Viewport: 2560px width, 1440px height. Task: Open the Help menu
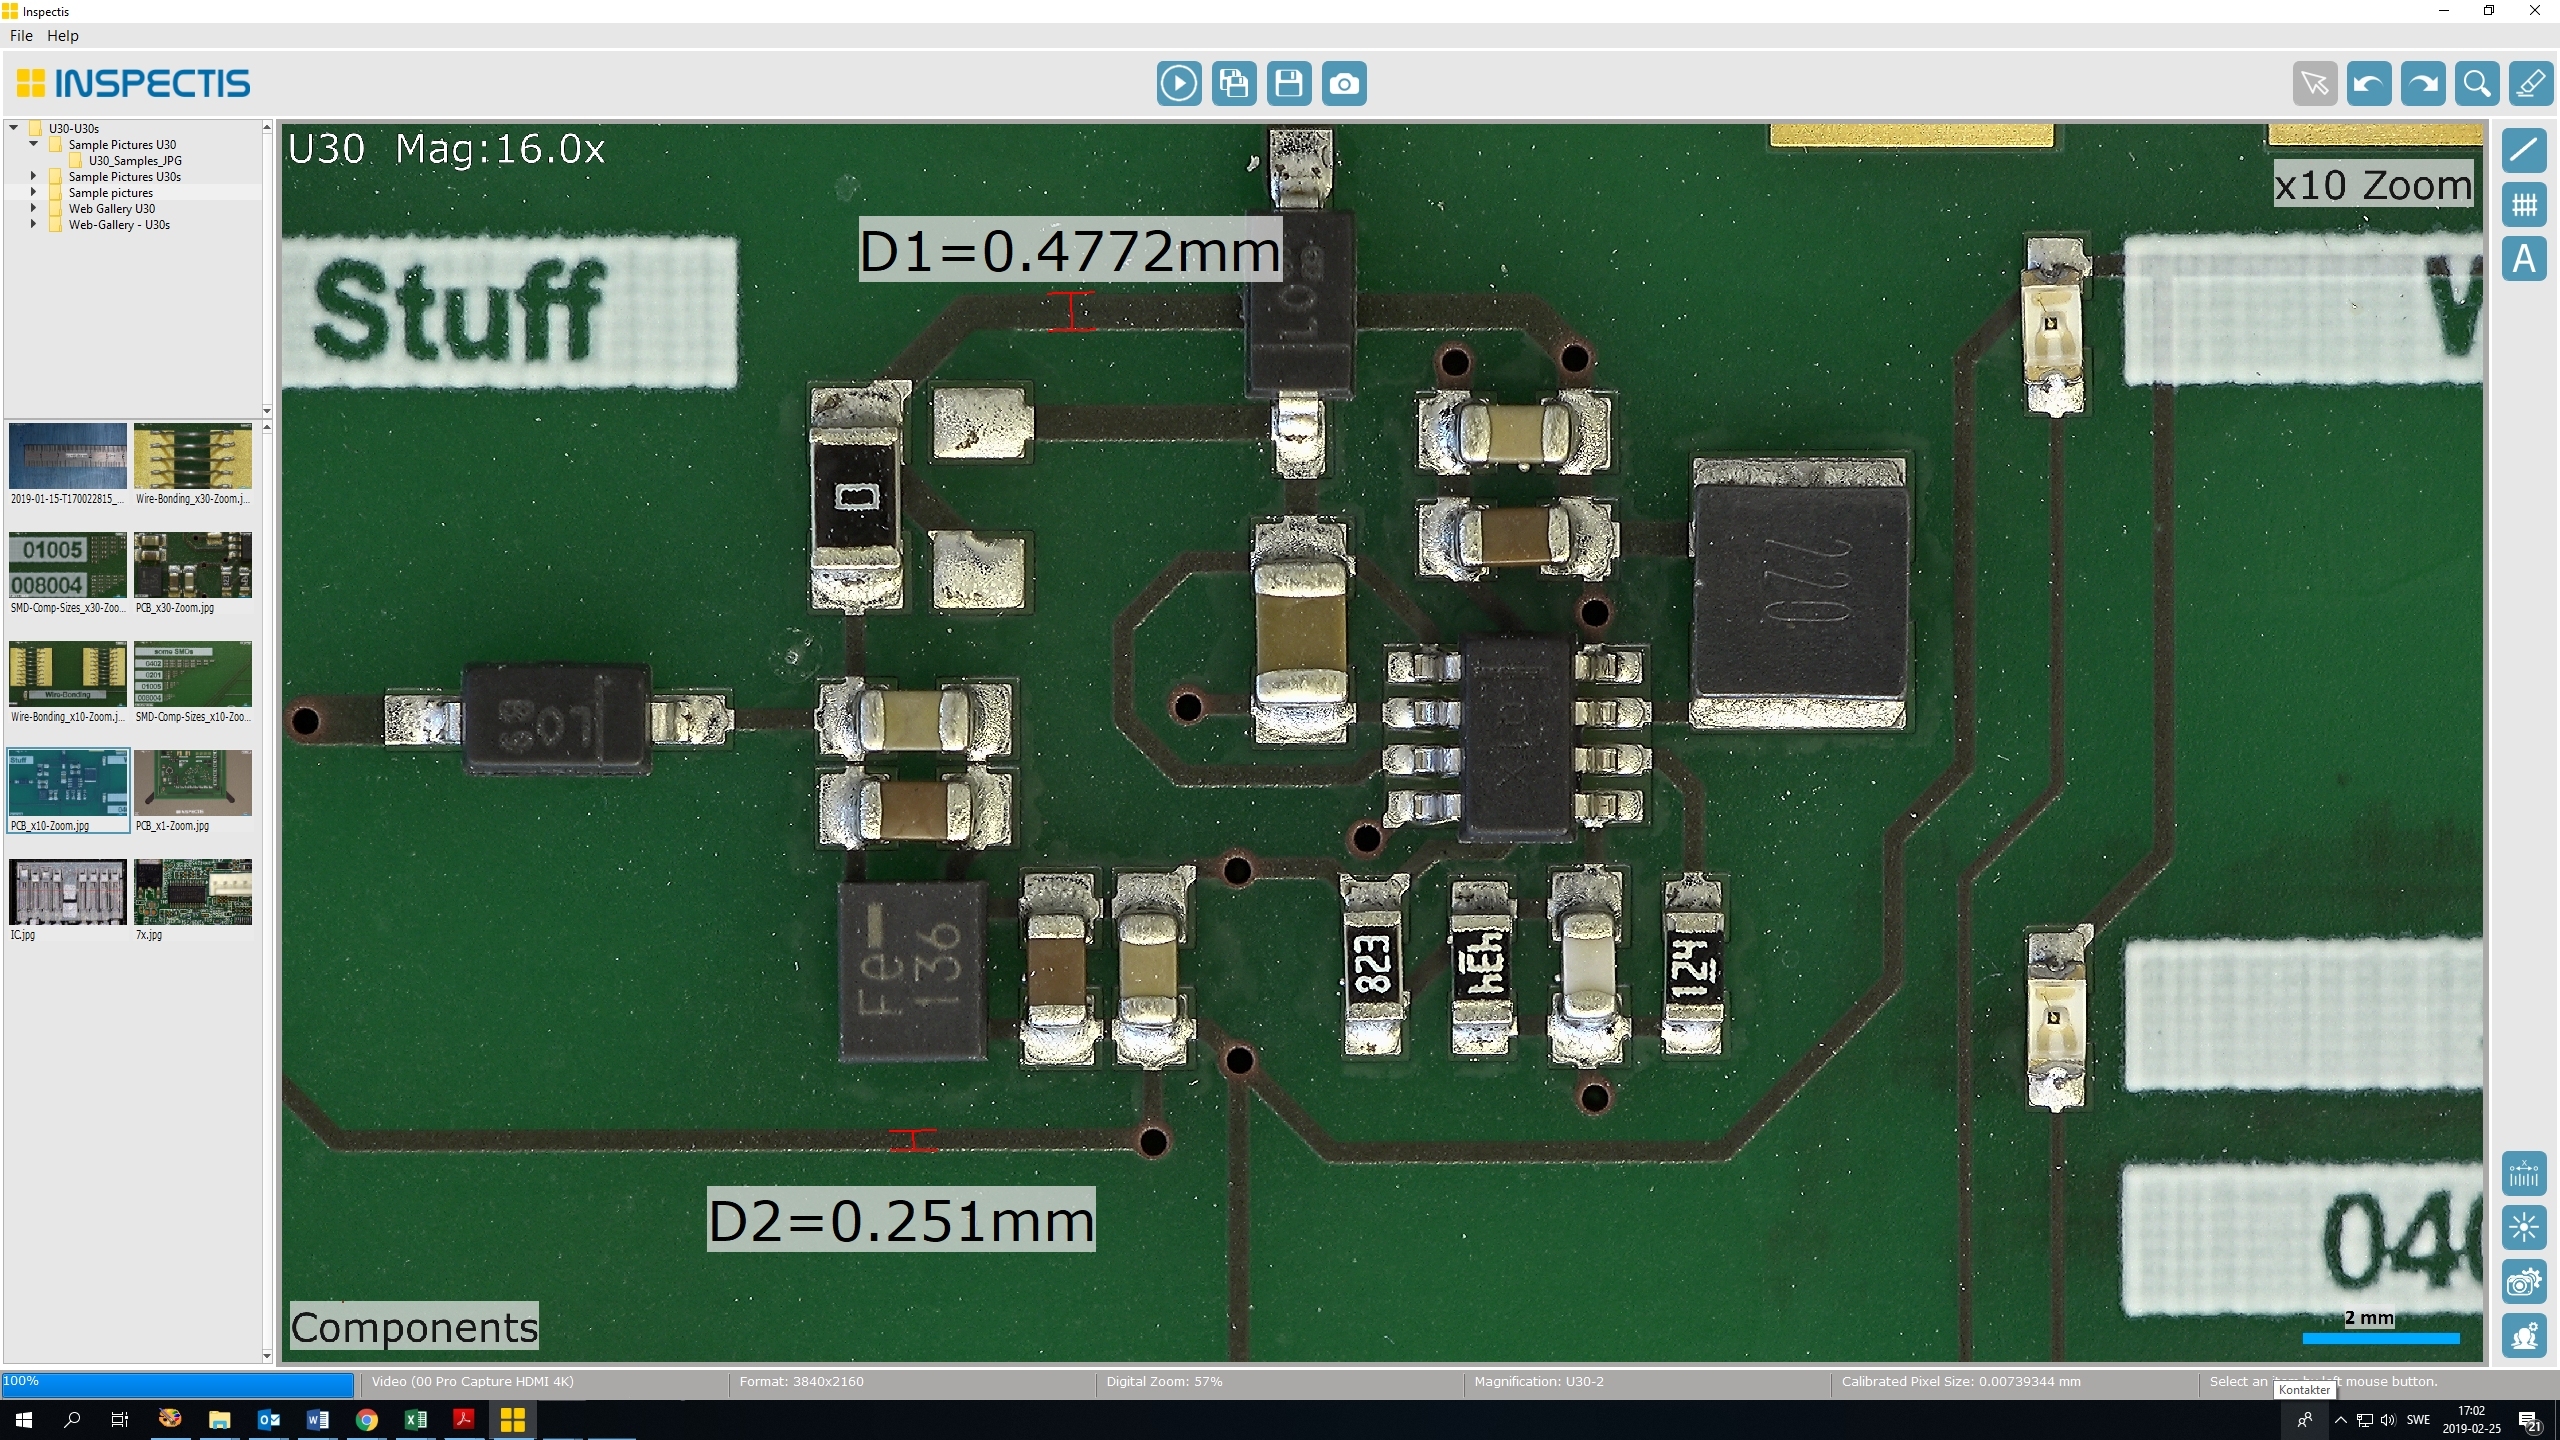click(x=62, y=36)
